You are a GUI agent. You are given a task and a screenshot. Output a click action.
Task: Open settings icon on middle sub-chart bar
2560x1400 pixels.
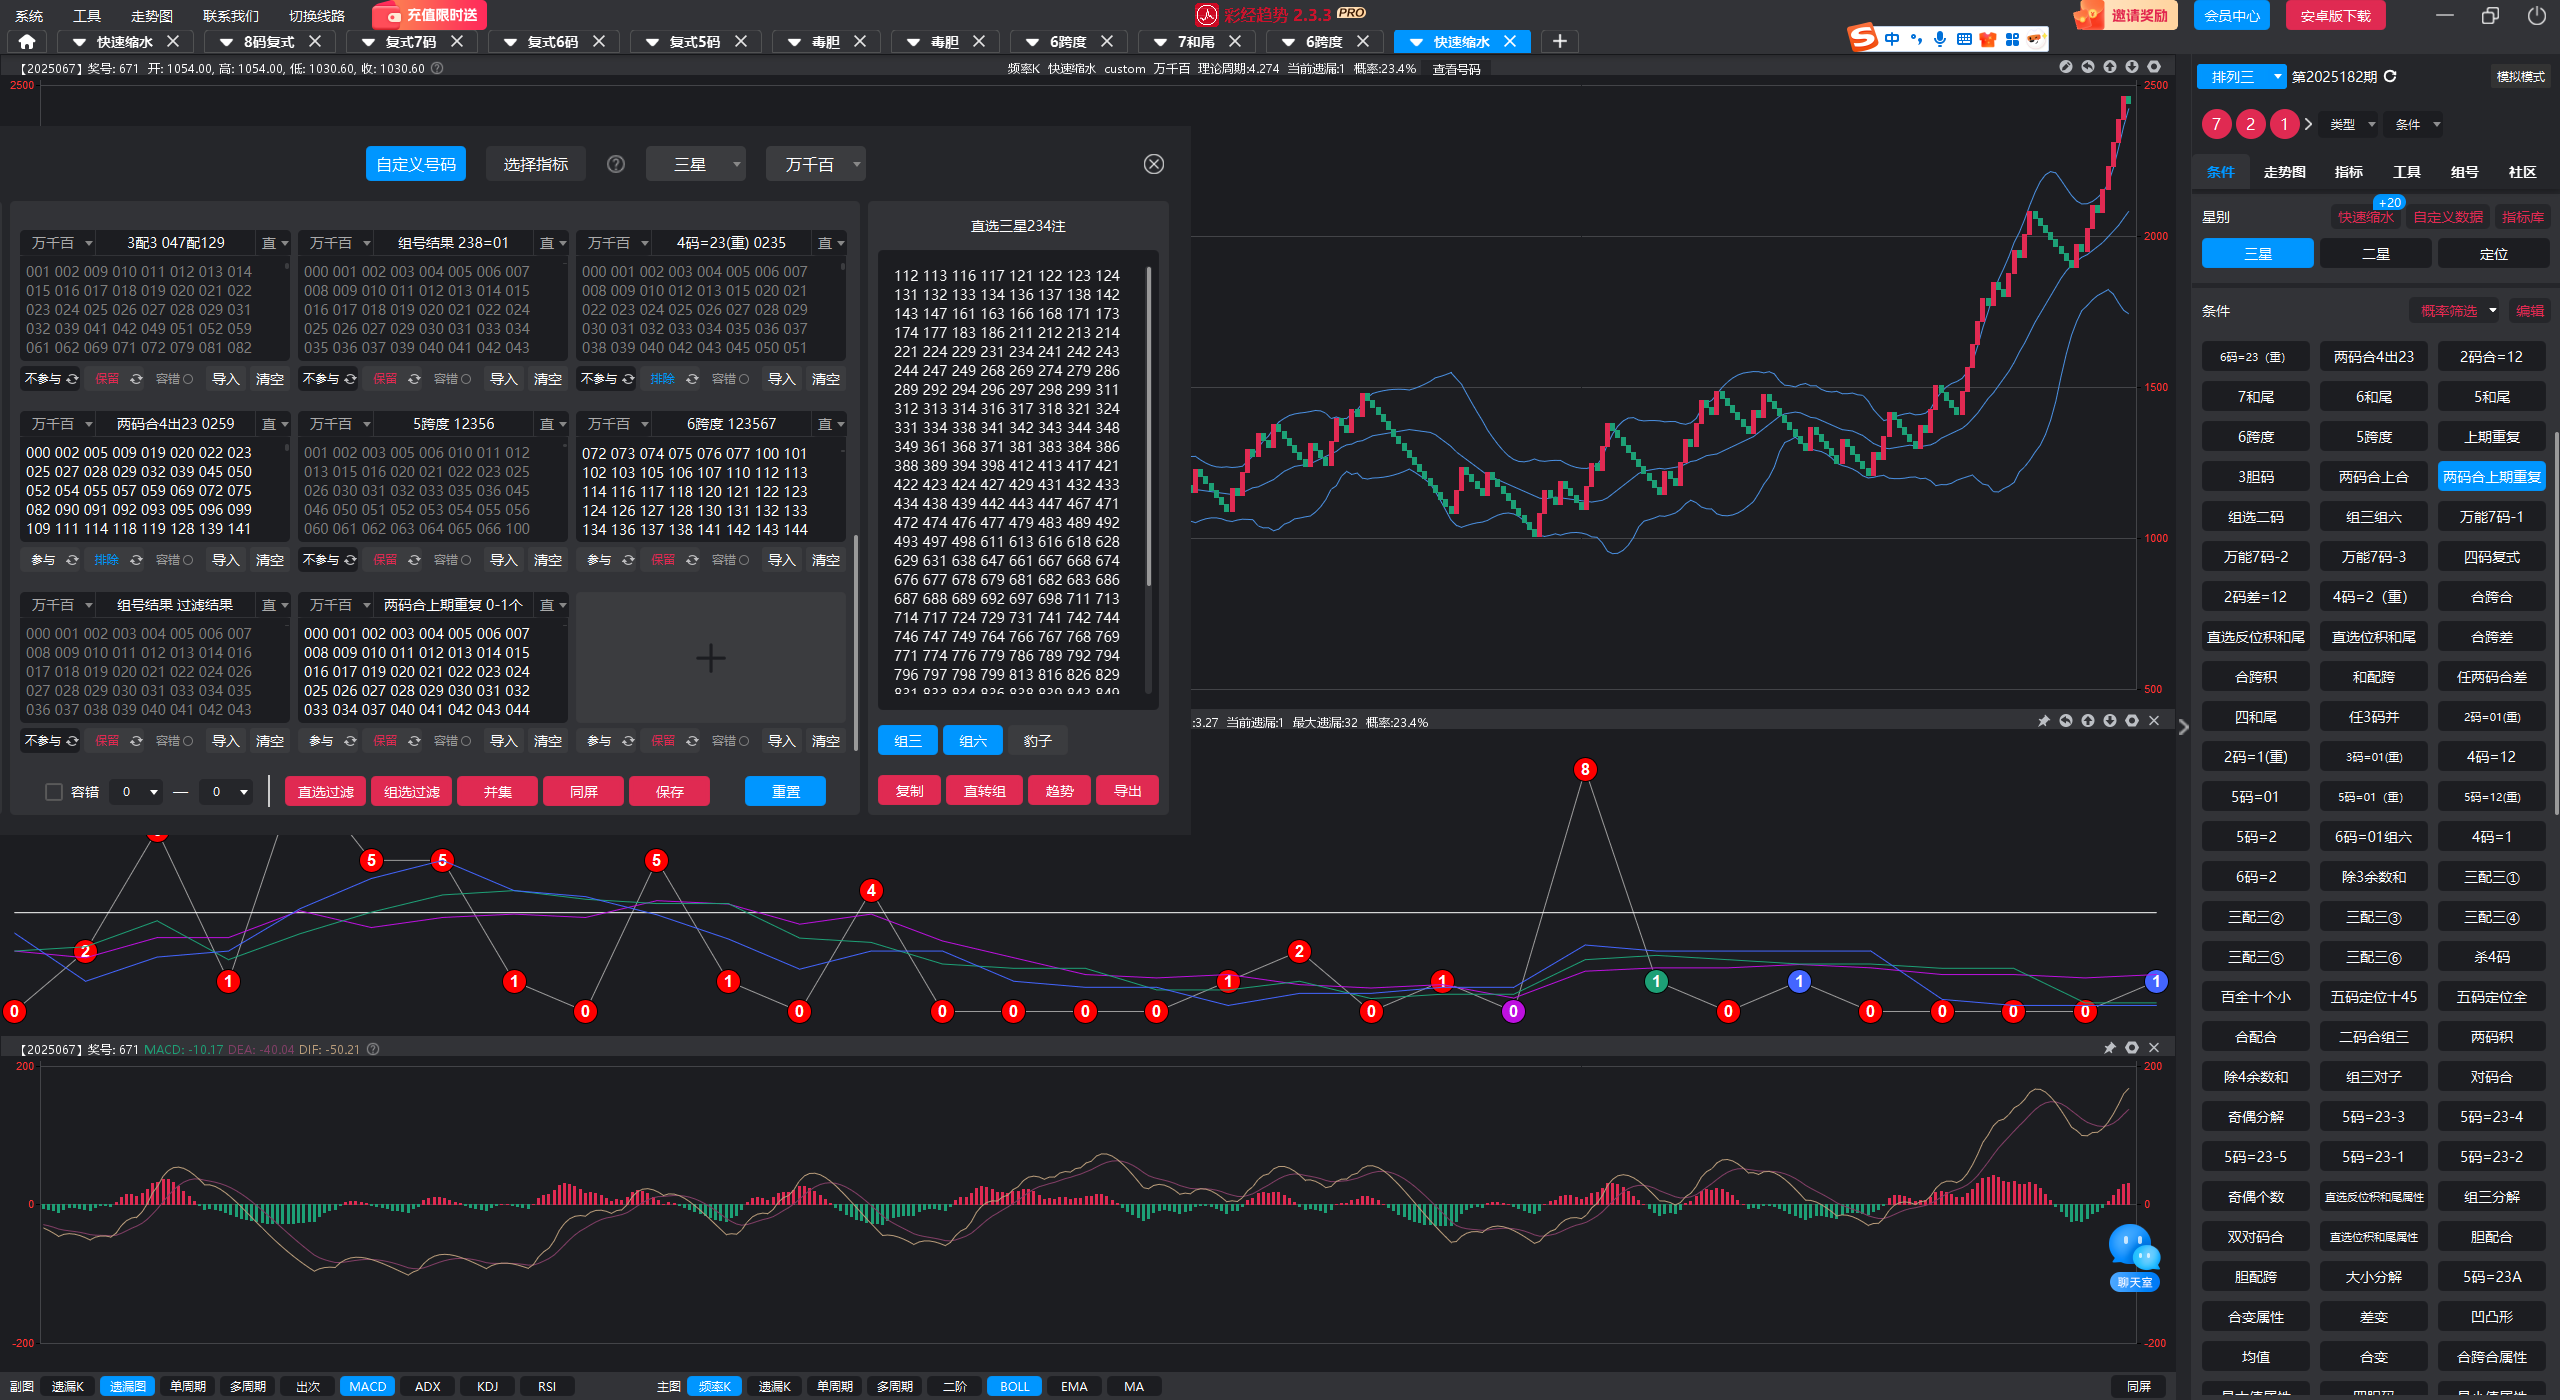[2132, 721]
